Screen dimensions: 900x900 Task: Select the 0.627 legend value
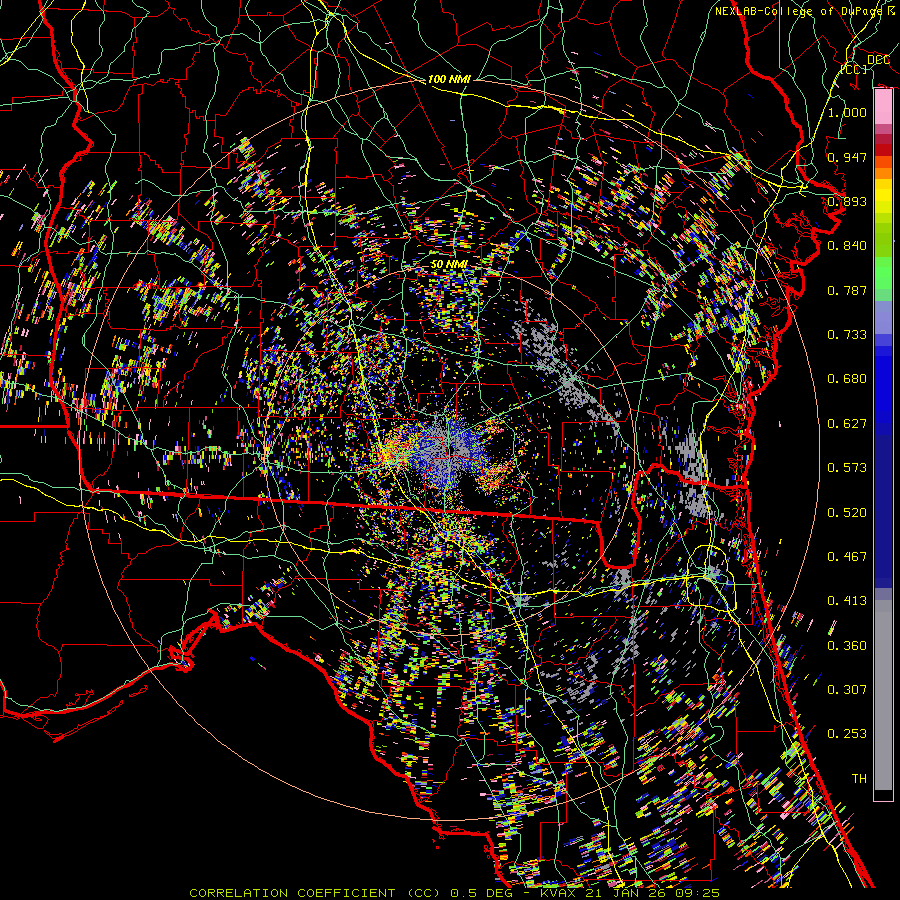[x=847, y=424]
